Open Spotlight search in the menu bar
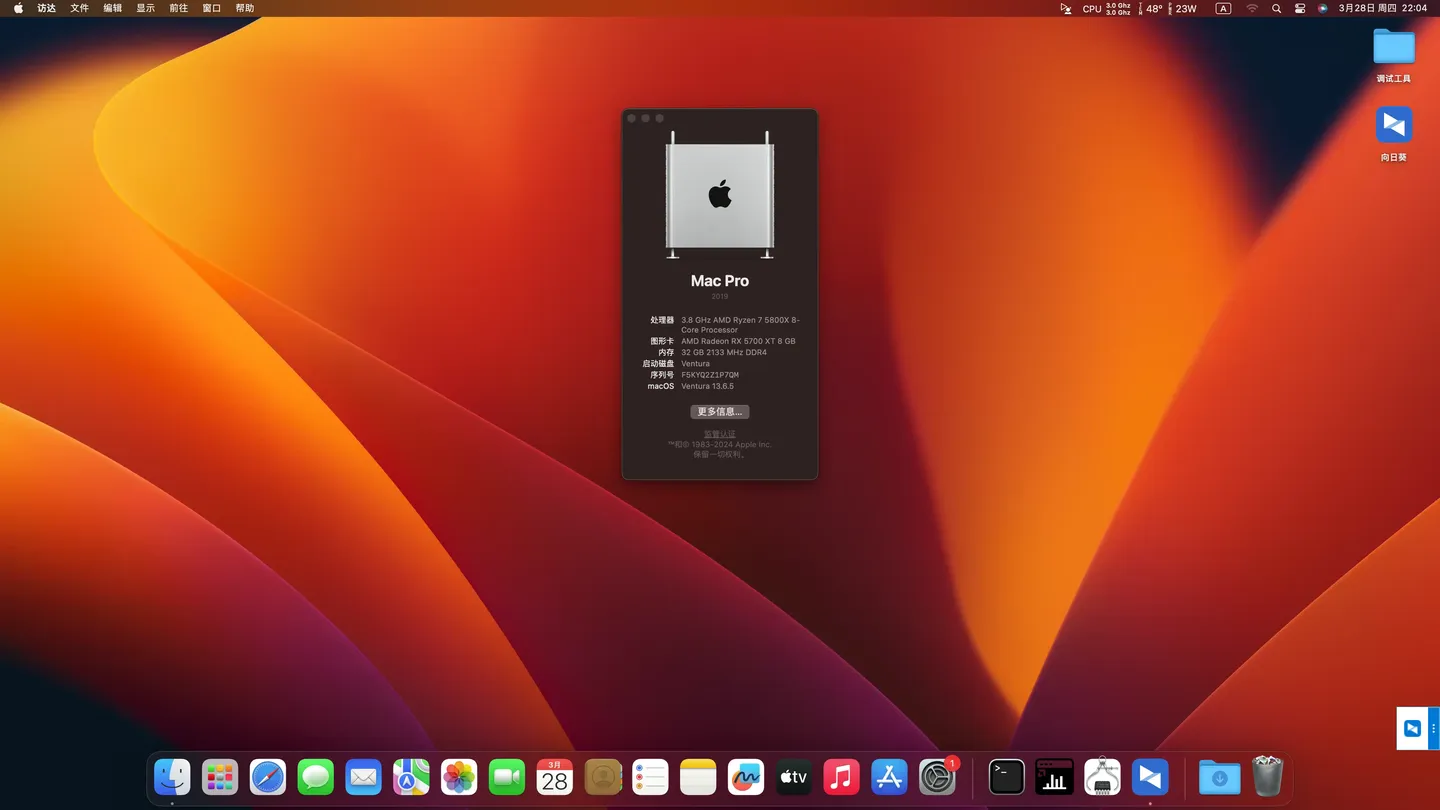 1276,8
